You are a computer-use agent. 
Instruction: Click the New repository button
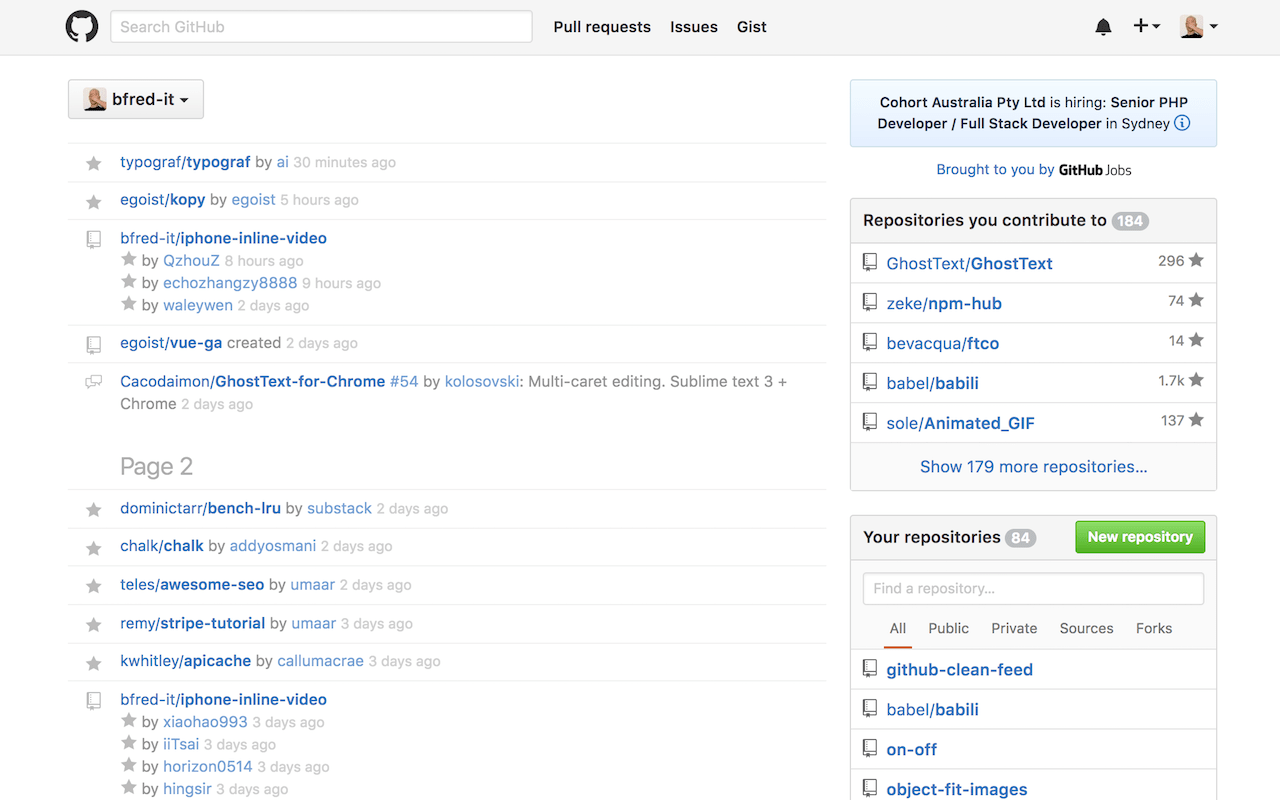[1140, 537]
